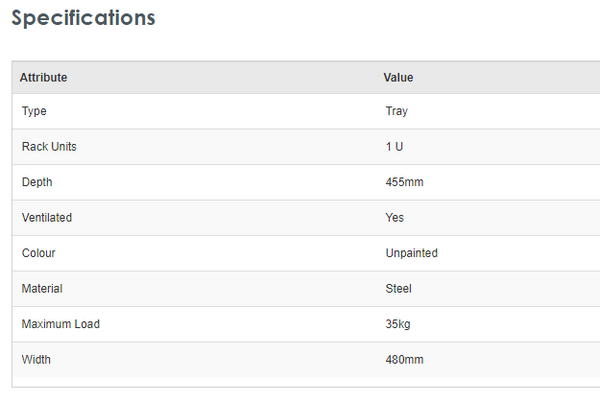
Task: Click the Specifications heading
Action: click(83, 18)
